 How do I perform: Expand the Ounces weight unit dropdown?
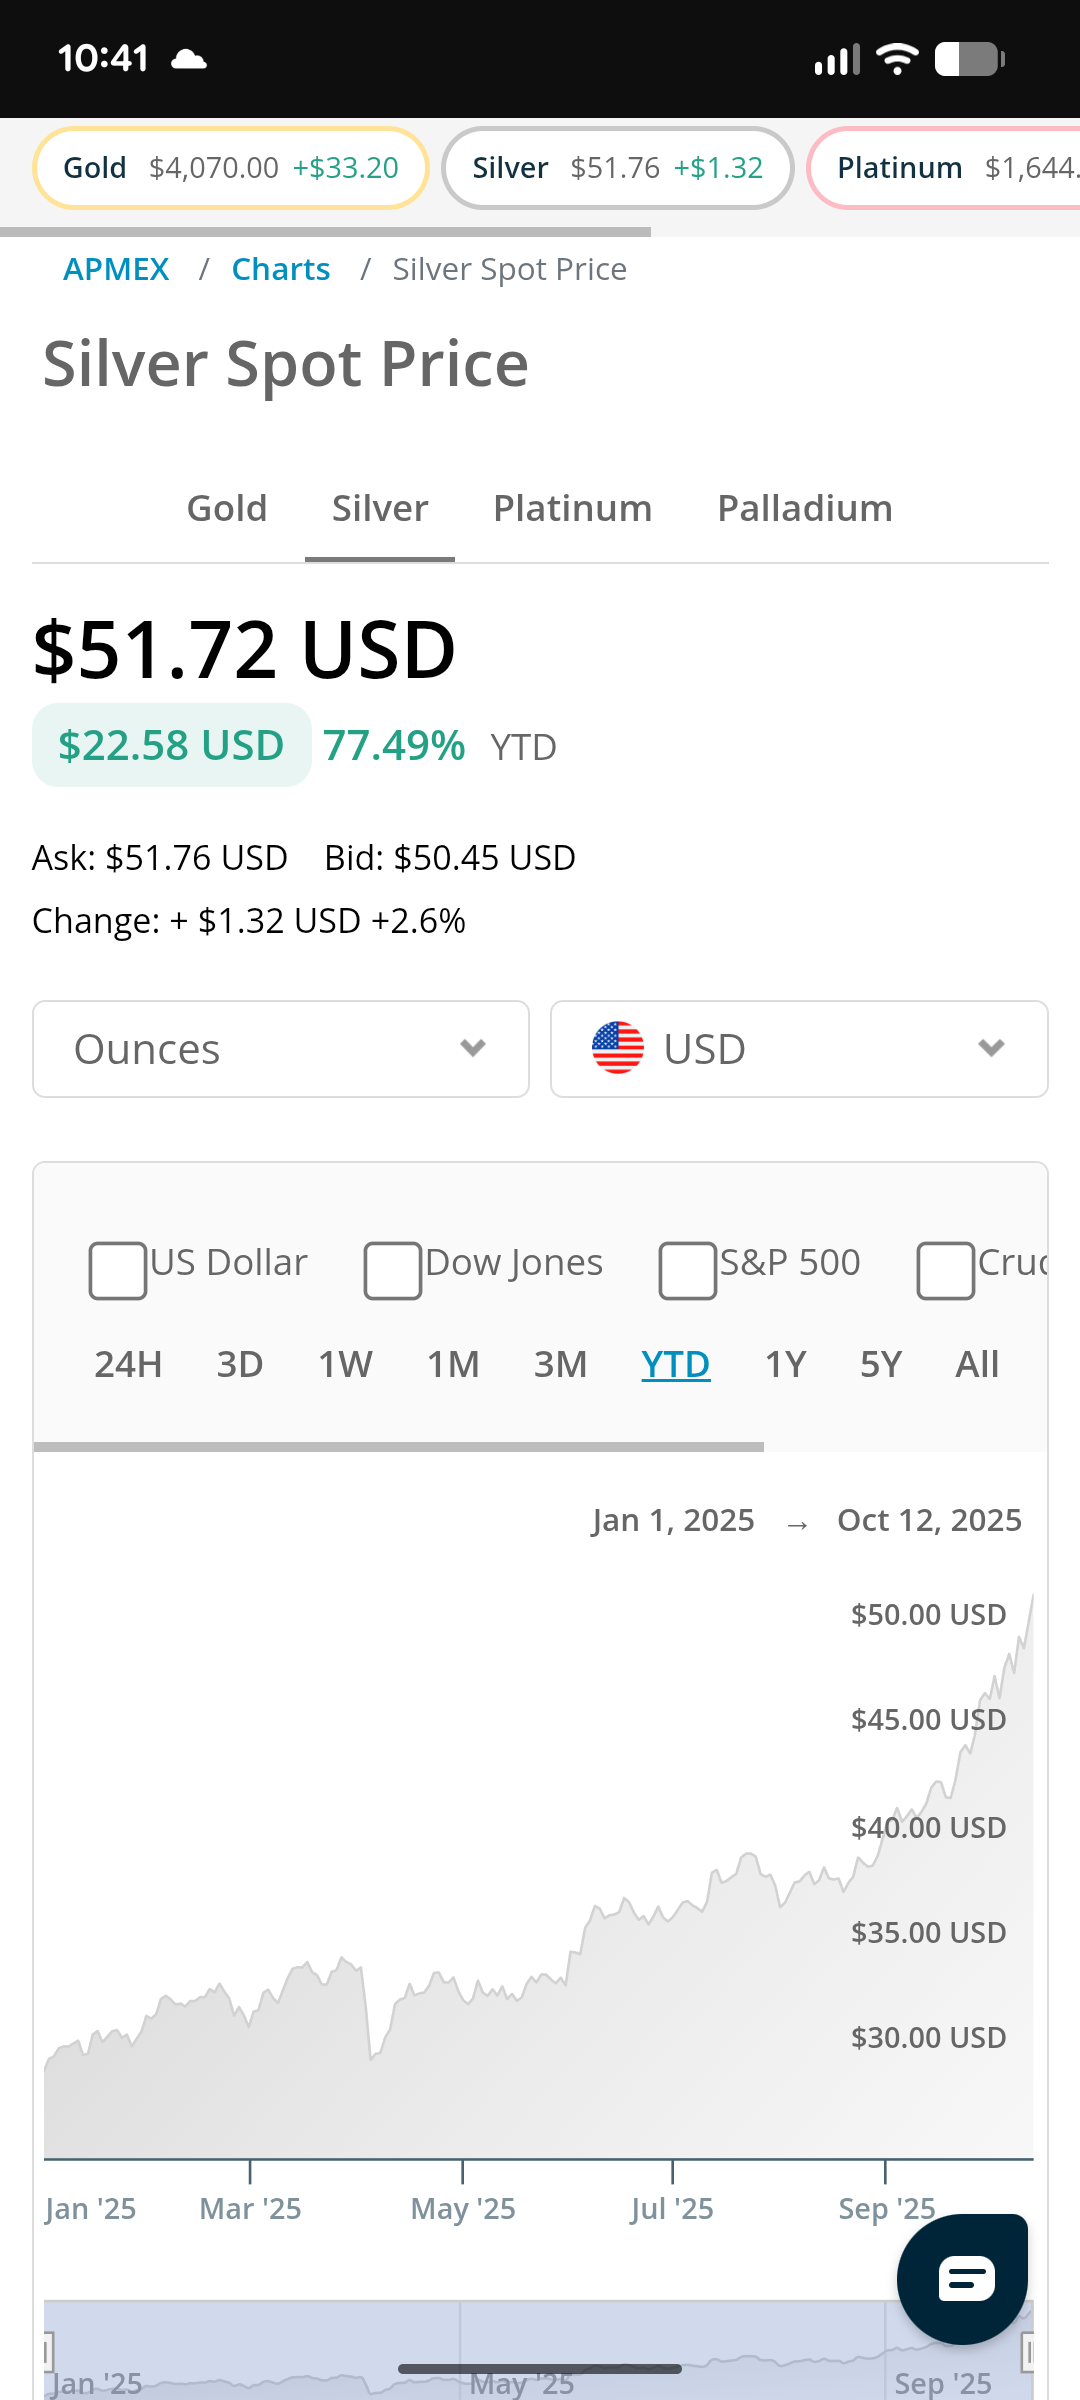(281, 1049)
